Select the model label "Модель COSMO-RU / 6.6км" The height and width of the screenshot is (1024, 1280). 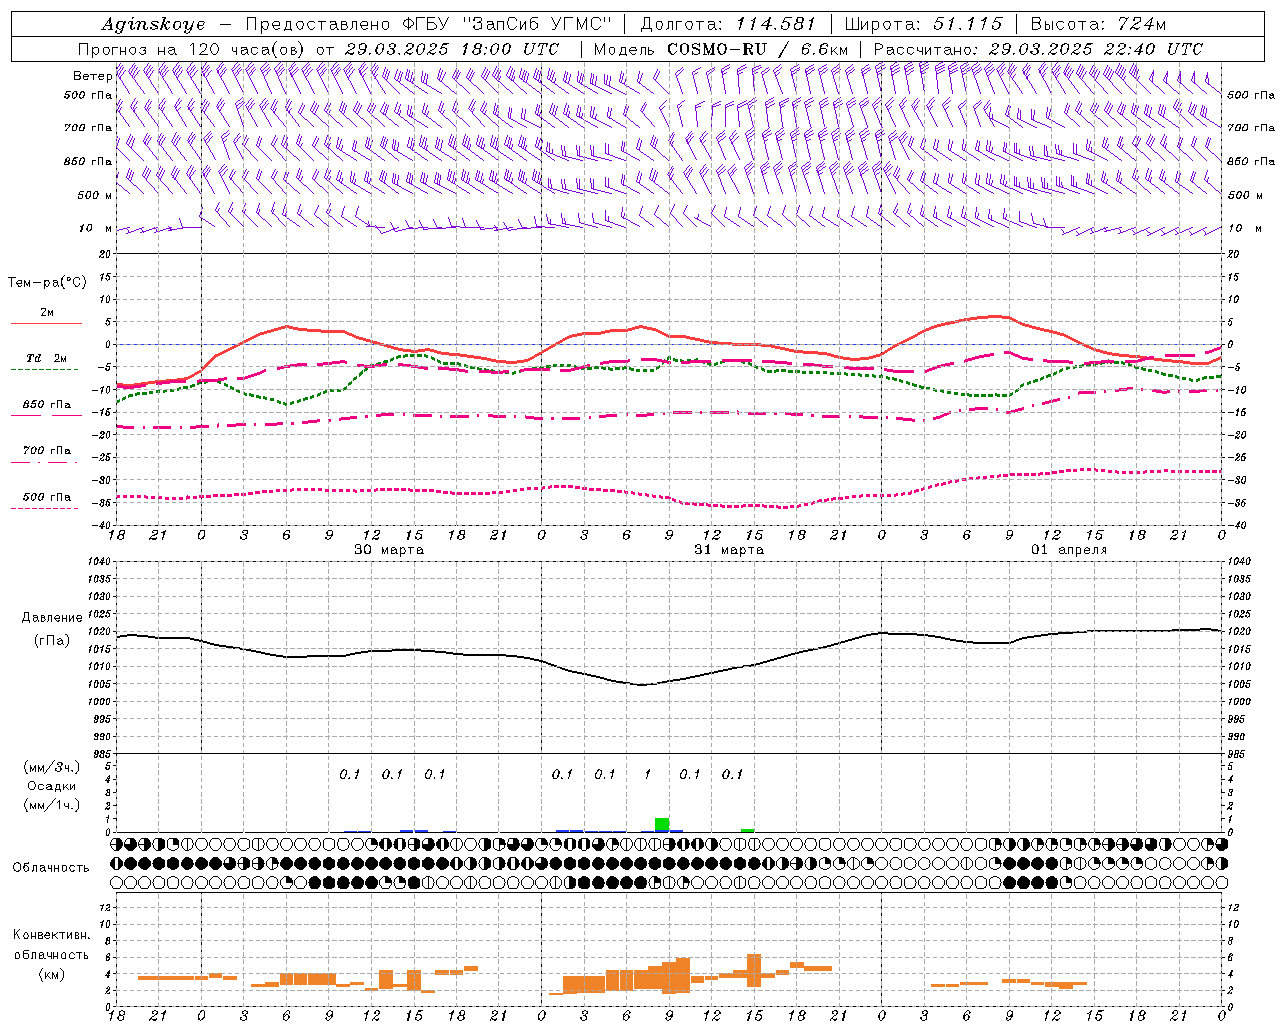(721, 49)
